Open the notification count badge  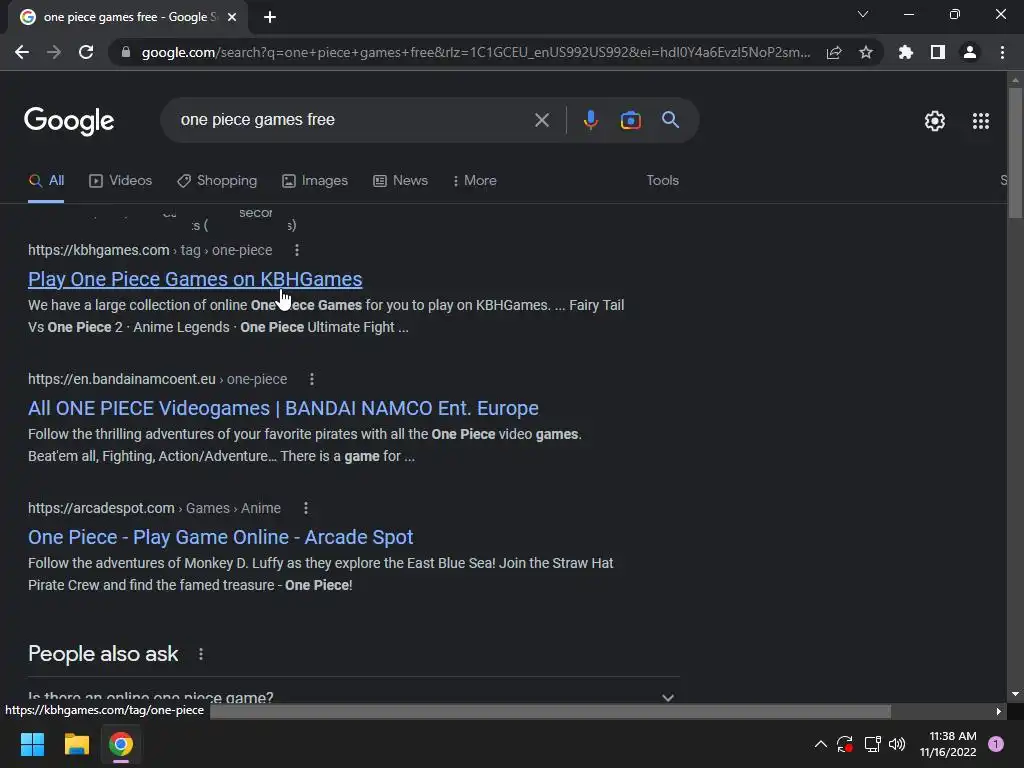[996, 744]
